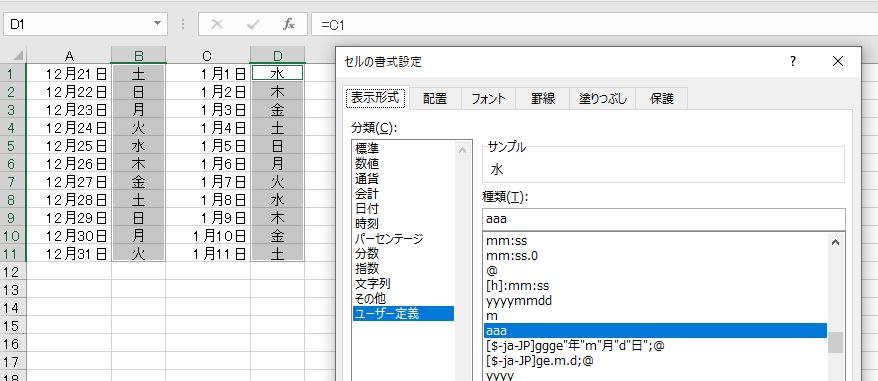Choose the highlighted aaa format in list
This screenshot has height=381, width=878.
click(656, 331)
